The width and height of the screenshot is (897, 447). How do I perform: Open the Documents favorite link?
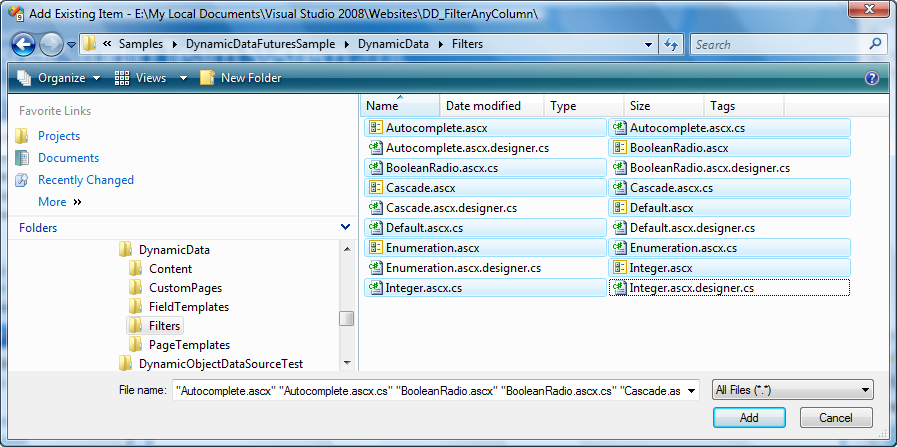[69, 158]
